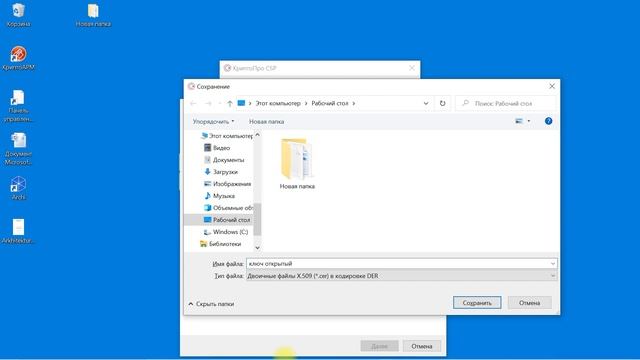Select Windows (C:) drive in navigation tree

(x=226, y=232)
